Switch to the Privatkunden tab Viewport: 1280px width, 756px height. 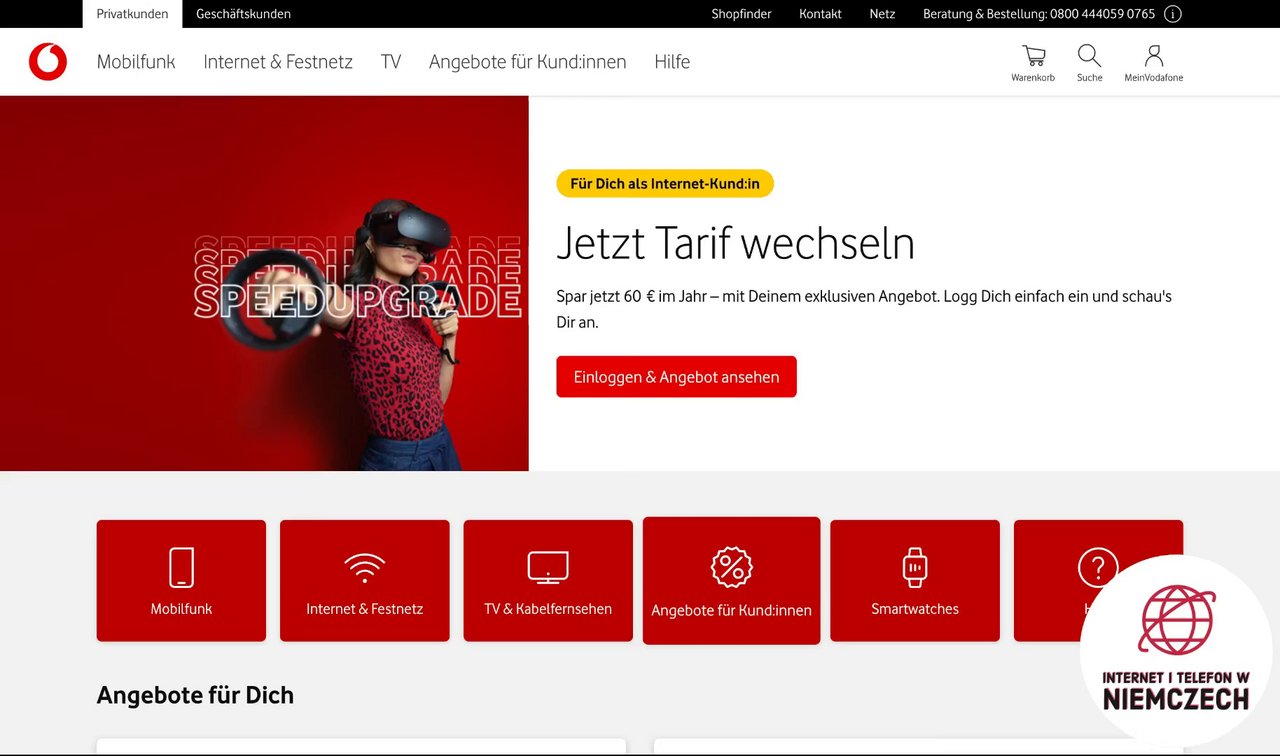132,14
